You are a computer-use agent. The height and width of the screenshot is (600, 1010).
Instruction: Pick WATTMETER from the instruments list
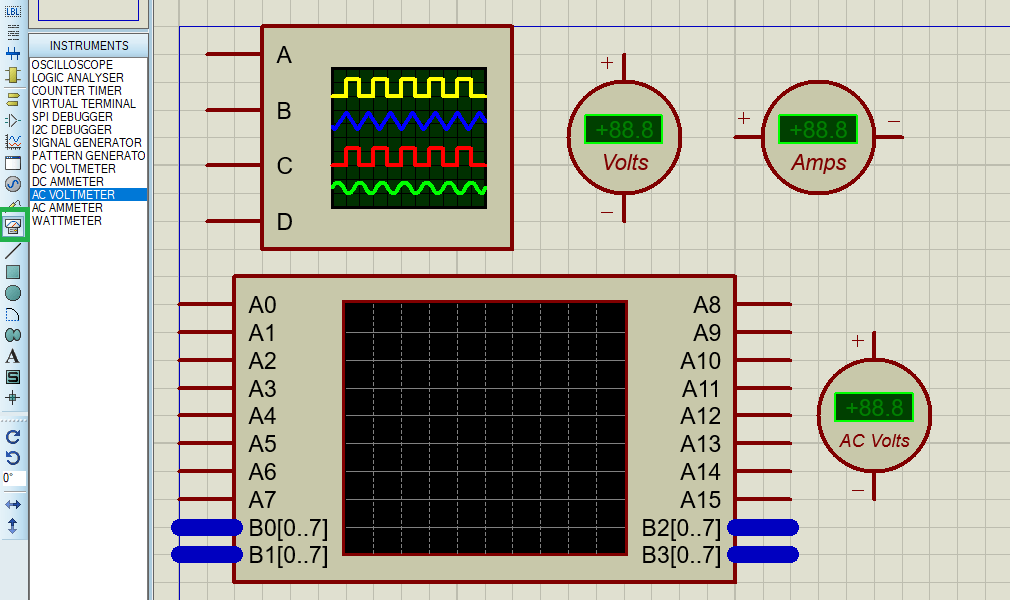tap(89, 220)
